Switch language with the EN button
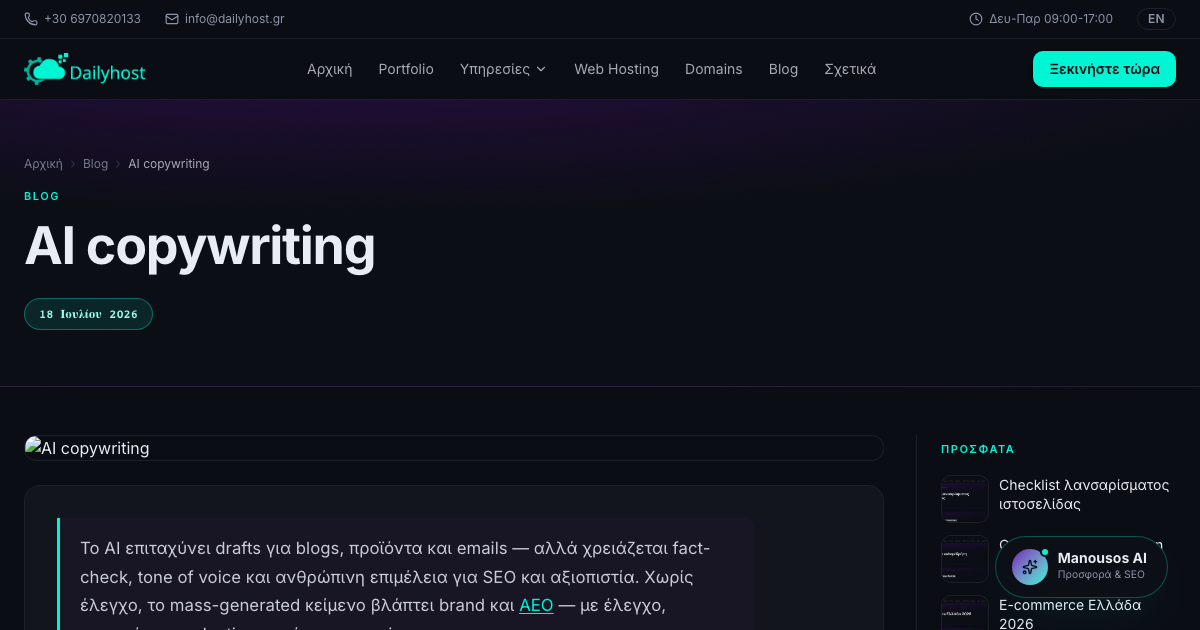 1156,19
